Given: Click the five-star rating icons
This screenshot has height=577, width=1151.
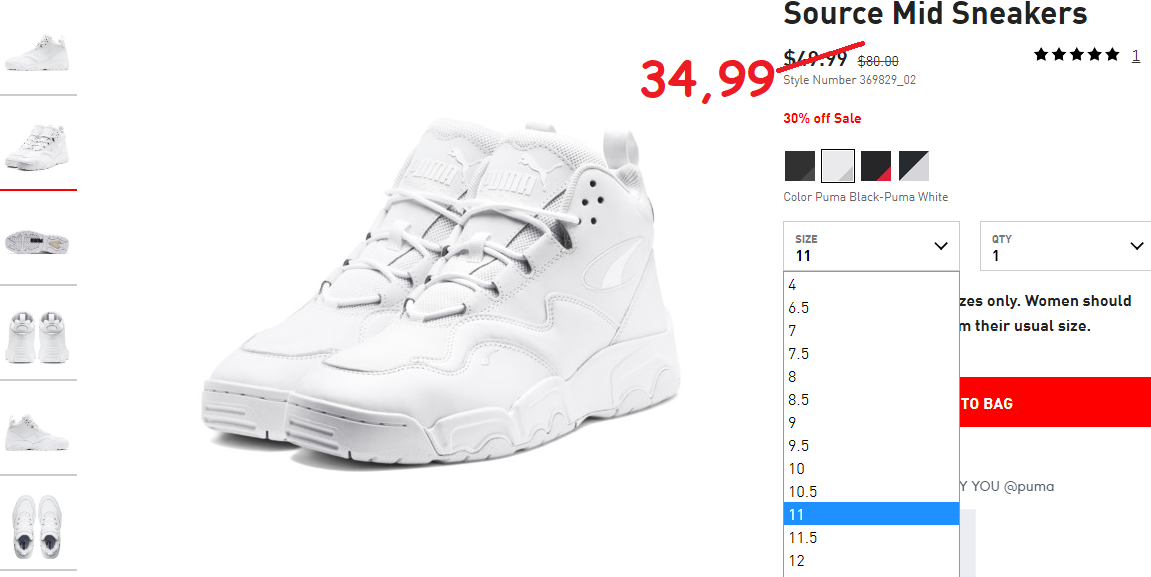Looking at the screenshot, I should coord(1077,54).
